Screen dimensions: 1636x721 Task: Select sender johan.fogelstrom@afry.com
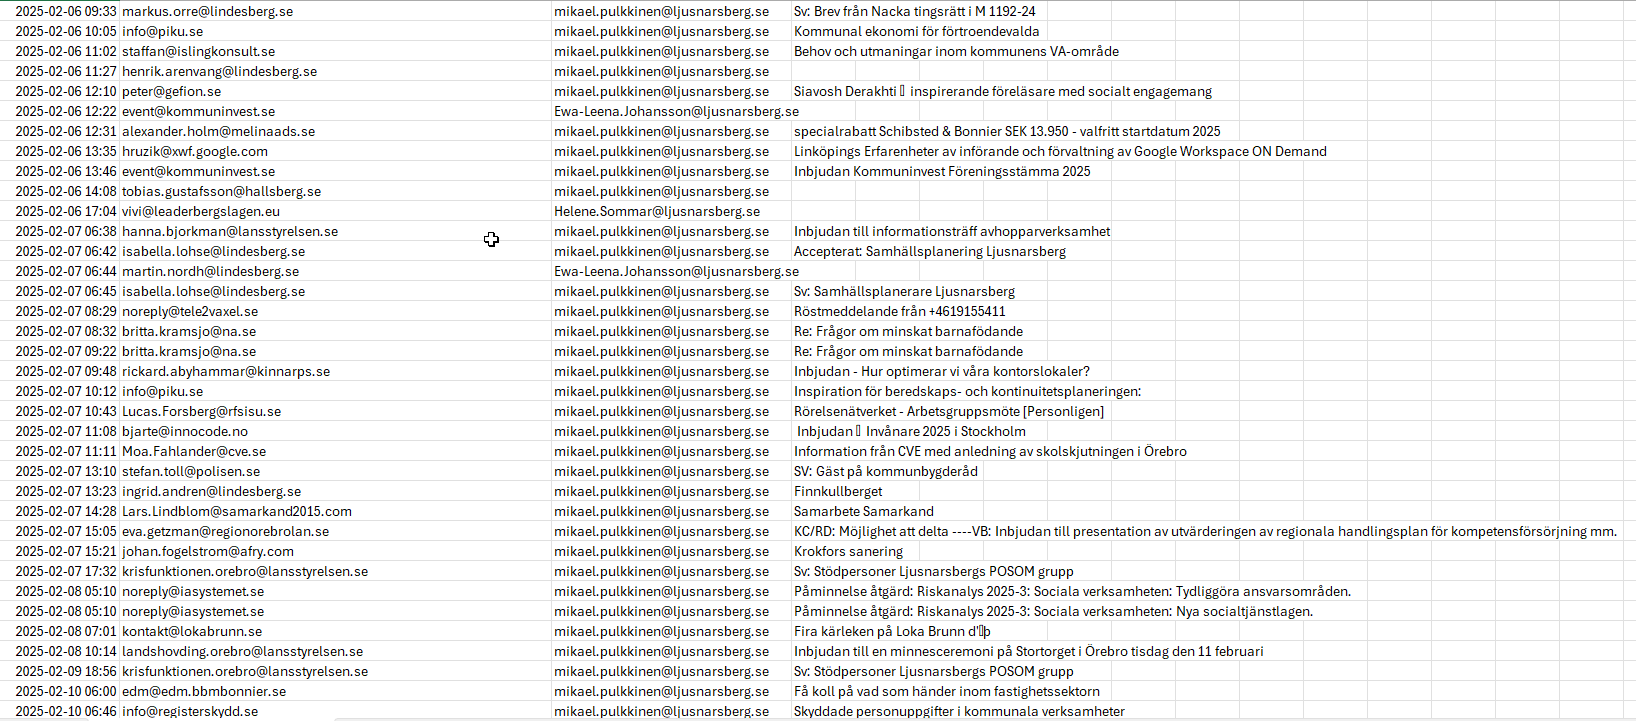pyautogui.click(x=208, y=551)
